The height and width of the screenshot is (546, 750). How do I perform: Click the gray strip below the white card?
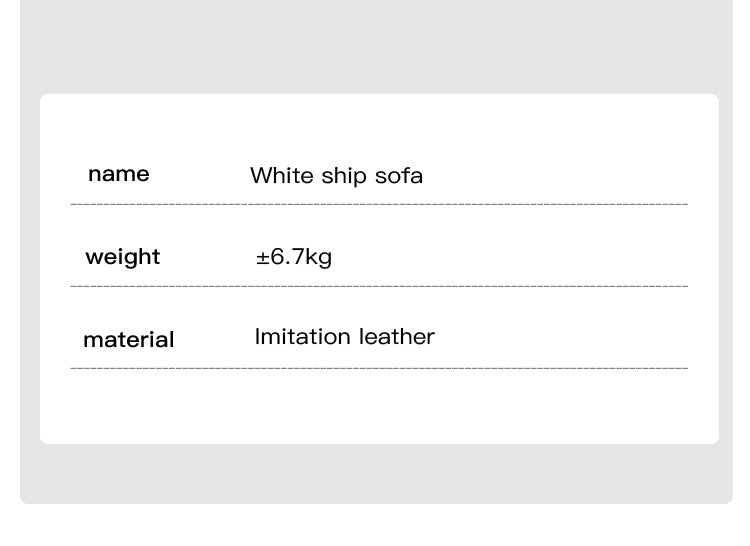pos(379,473)
